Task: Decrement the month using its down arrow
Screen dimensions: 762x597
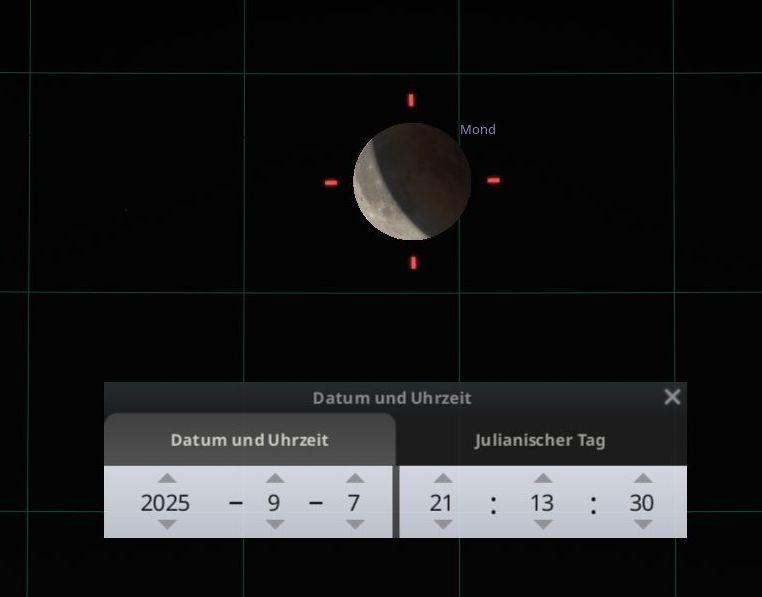Action: pos(274,525)
